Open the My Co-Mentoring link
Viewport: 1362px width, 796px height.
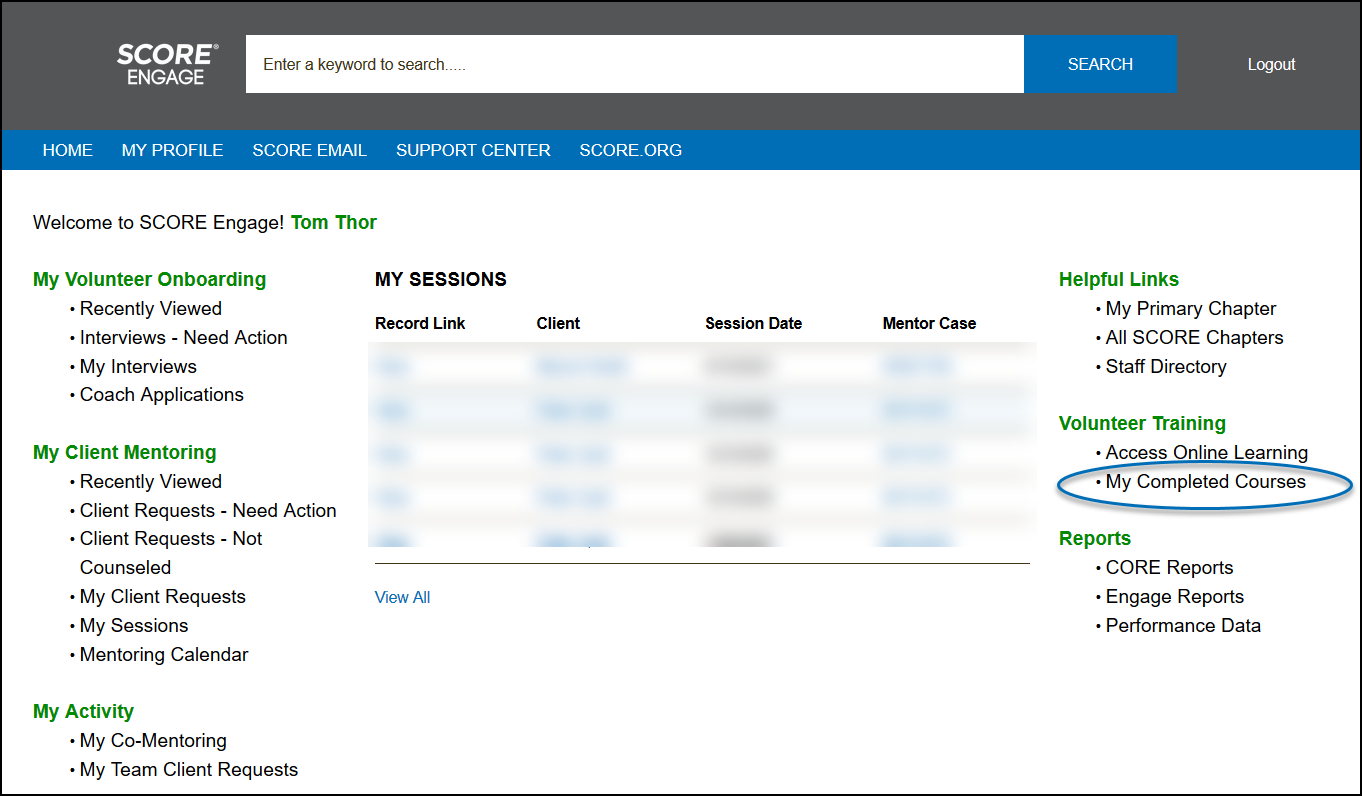tap(153, 741)
